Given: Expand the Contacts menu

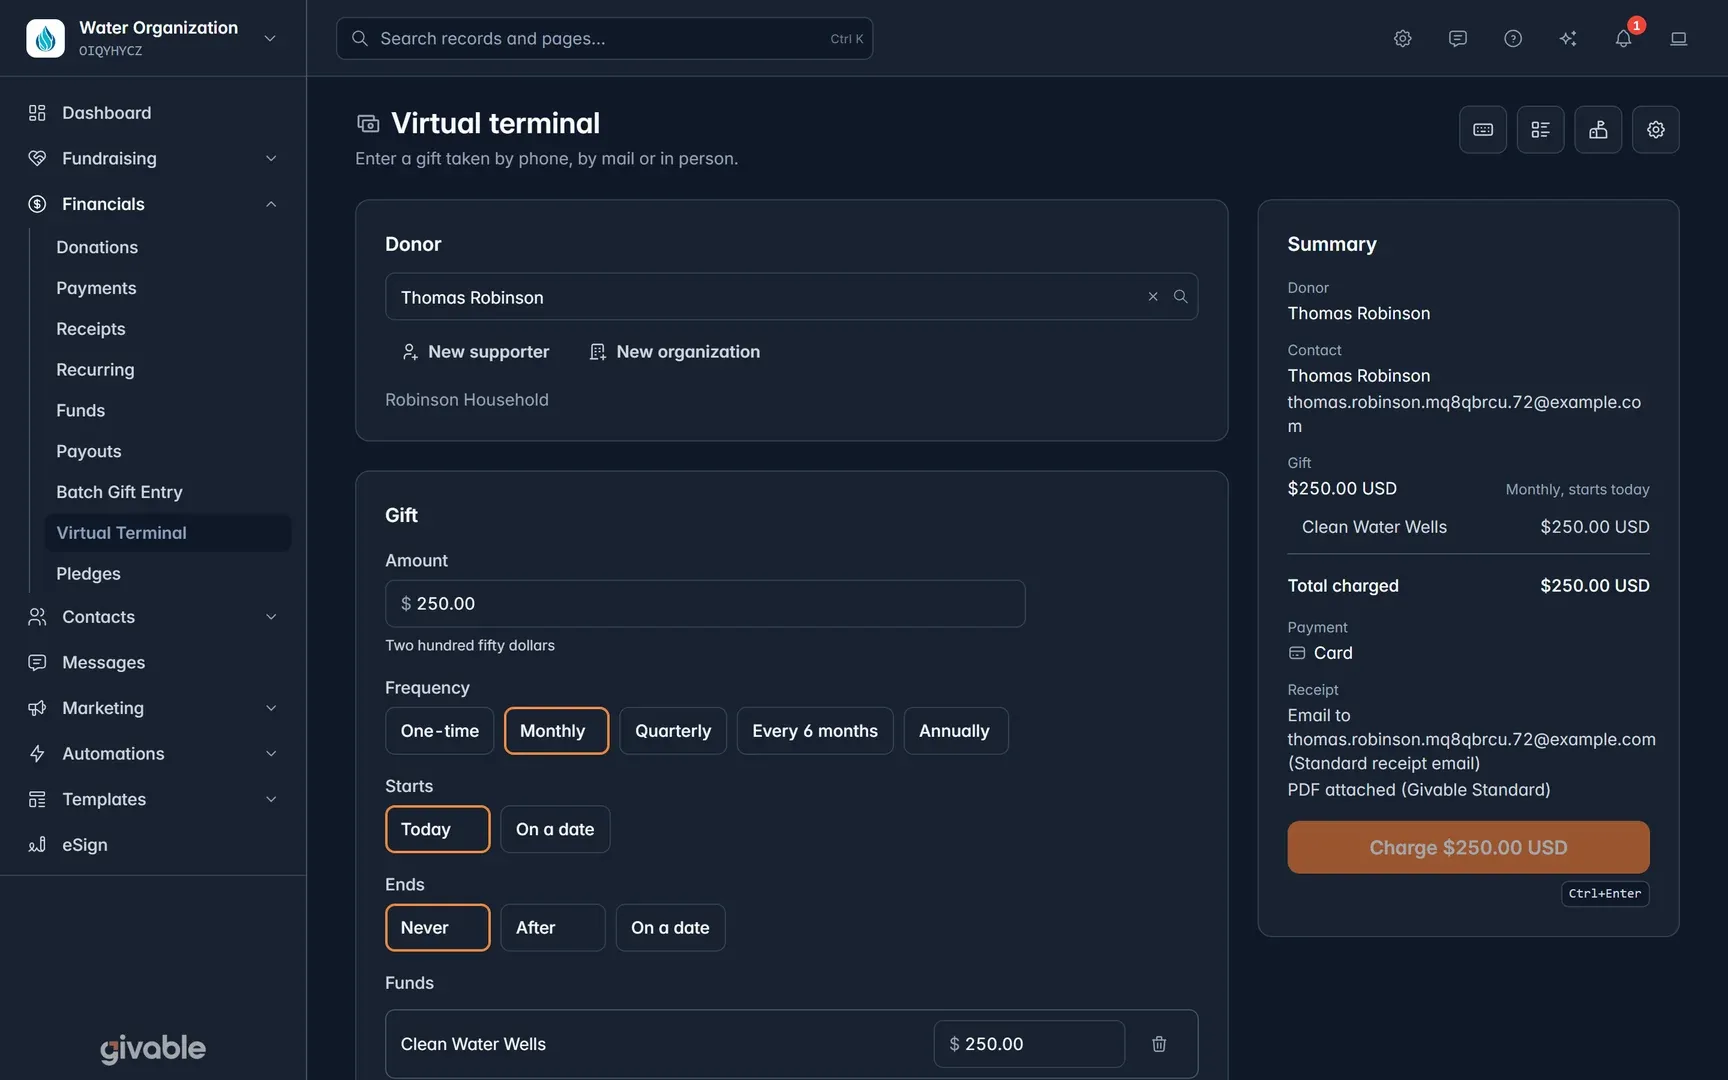Looking at the screenshot, I should [x=153, y=617].
